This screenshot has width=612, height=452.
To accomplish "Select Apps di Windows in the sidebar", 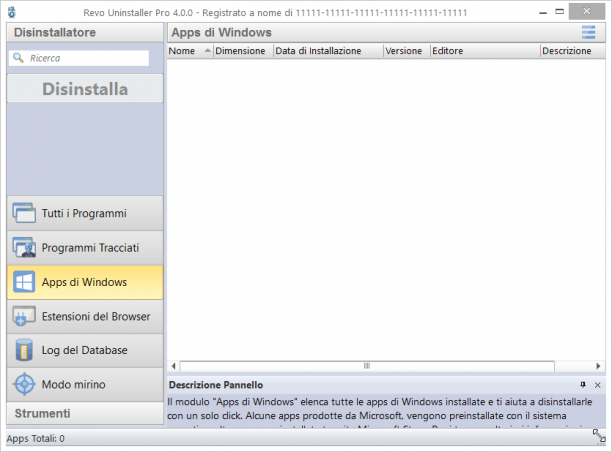I will (85, 282).
